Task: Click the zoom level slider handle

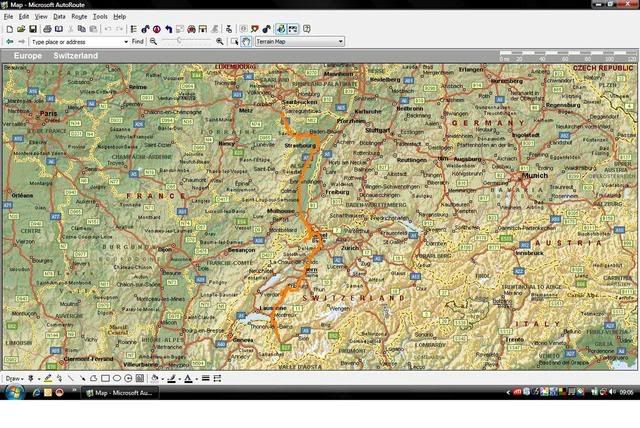Action: pos(179,40)
